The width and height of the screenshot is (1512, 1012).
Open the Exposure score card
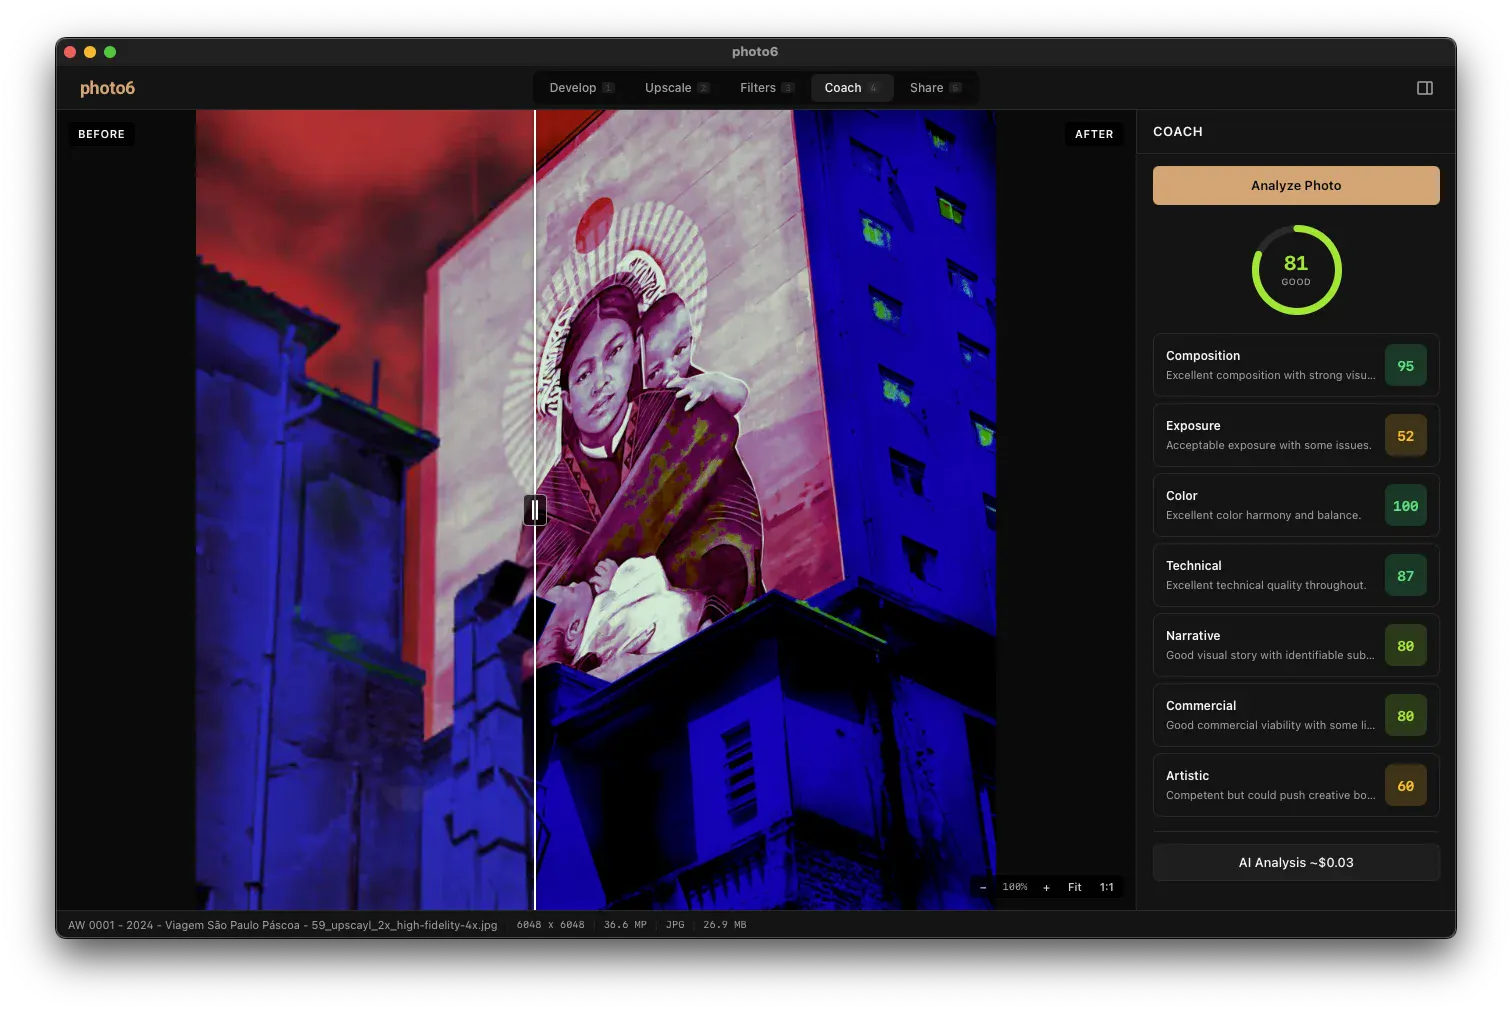coord(1296,435)
